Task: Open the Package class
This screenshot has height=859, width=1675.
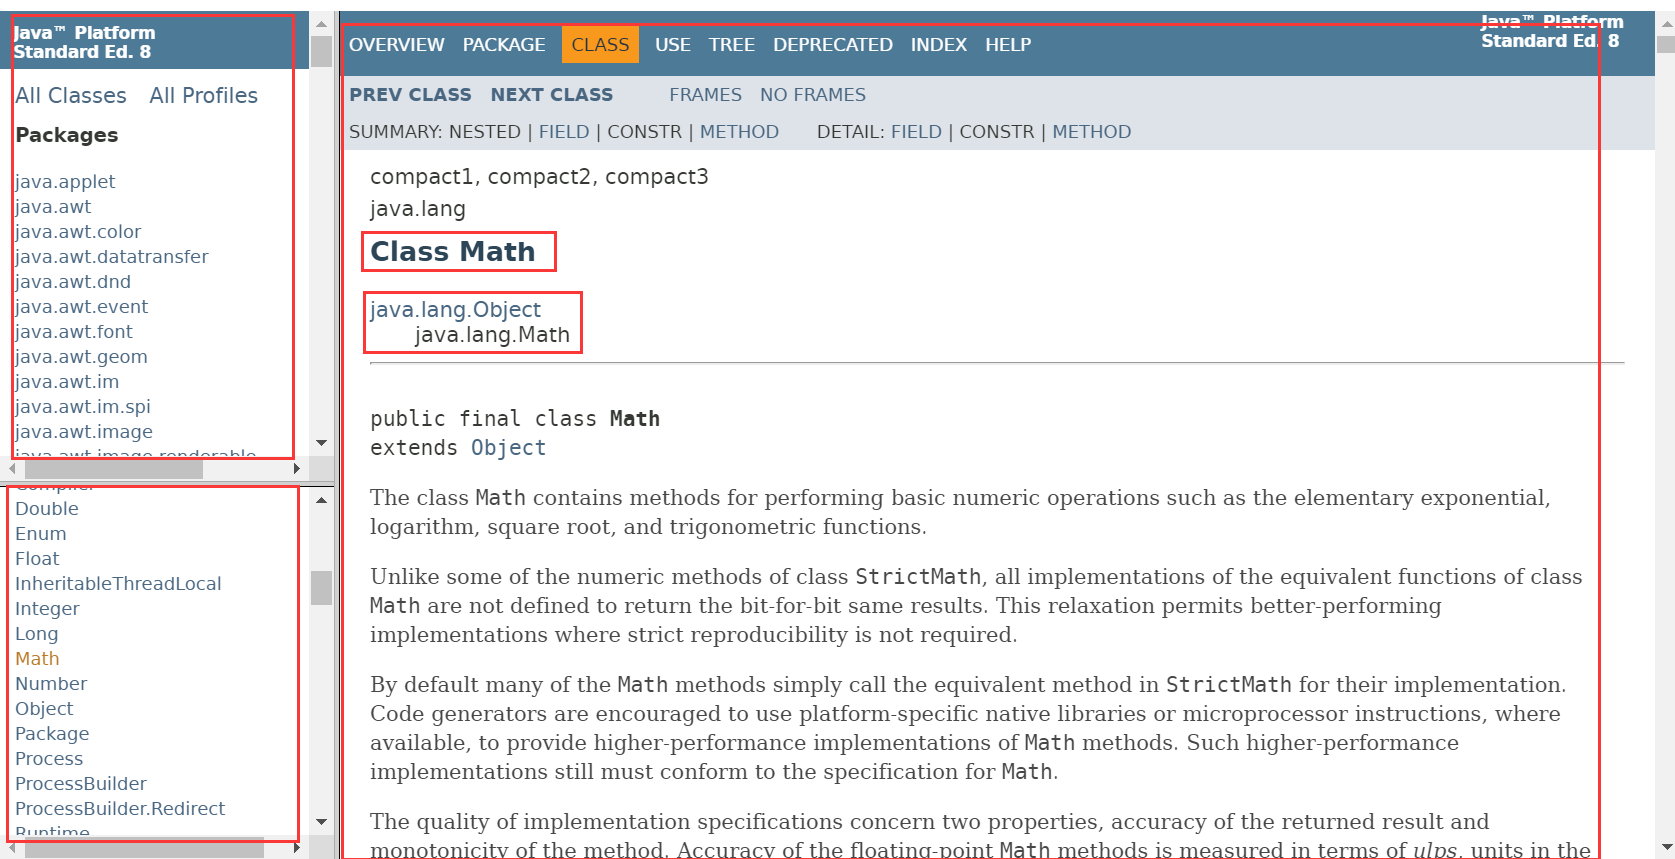Action: 52,734
